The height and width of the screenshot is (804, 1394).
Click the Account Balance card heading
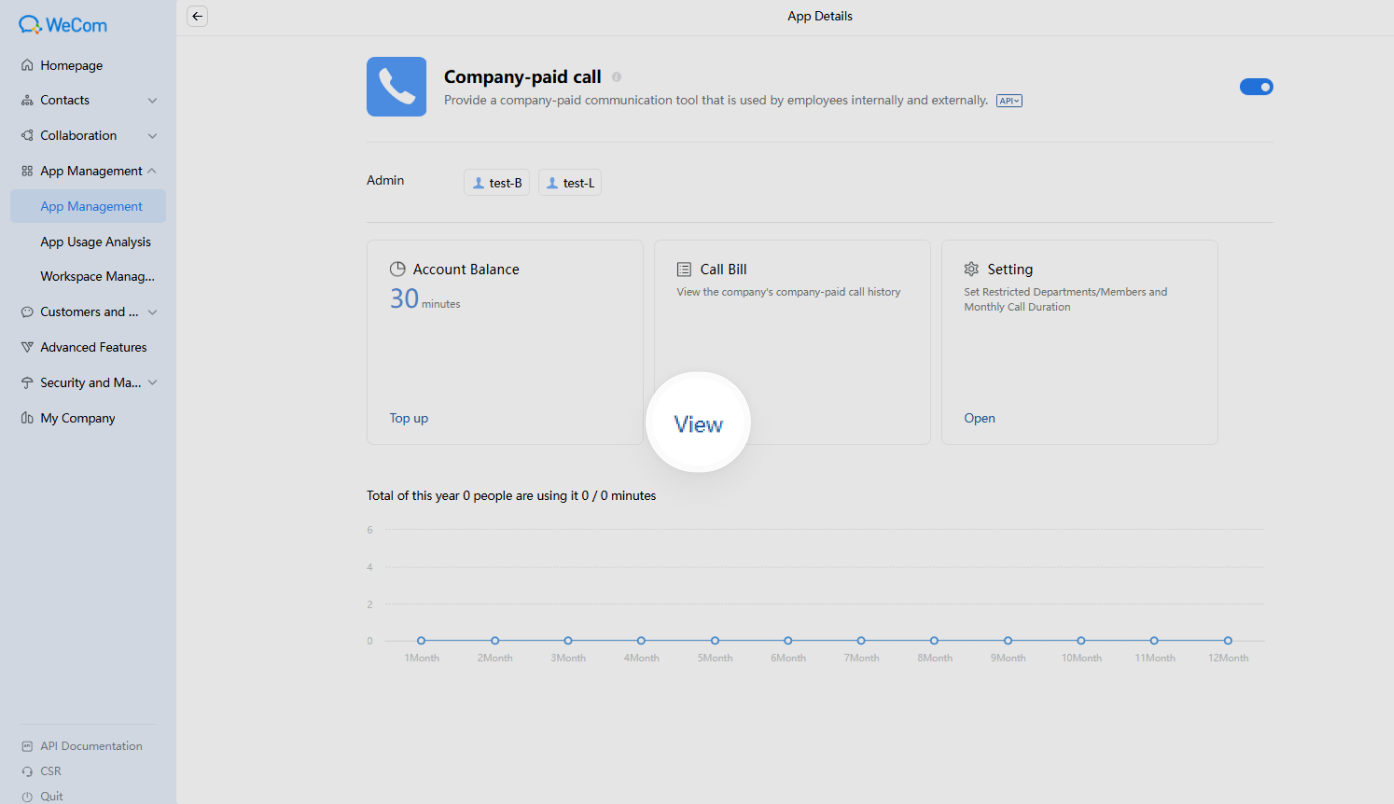[466, 269]
